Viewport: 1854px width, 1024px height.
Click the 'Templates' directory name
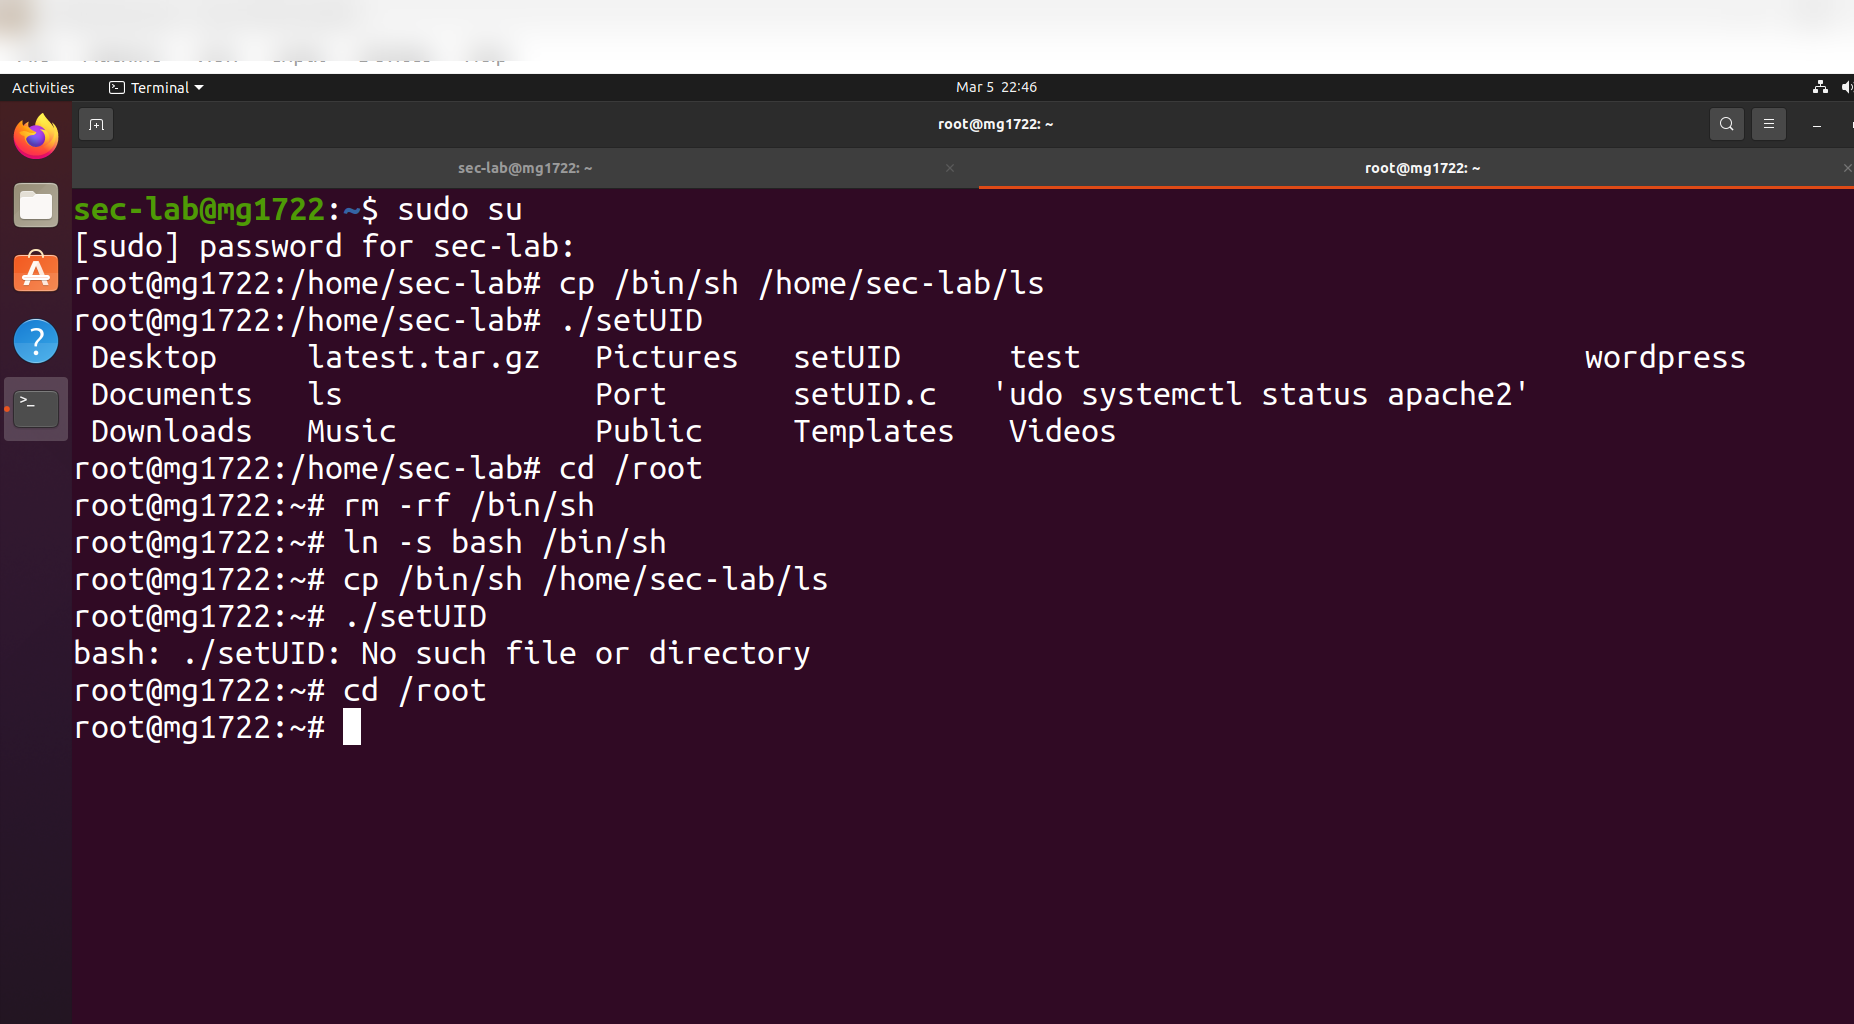(873, 432)
